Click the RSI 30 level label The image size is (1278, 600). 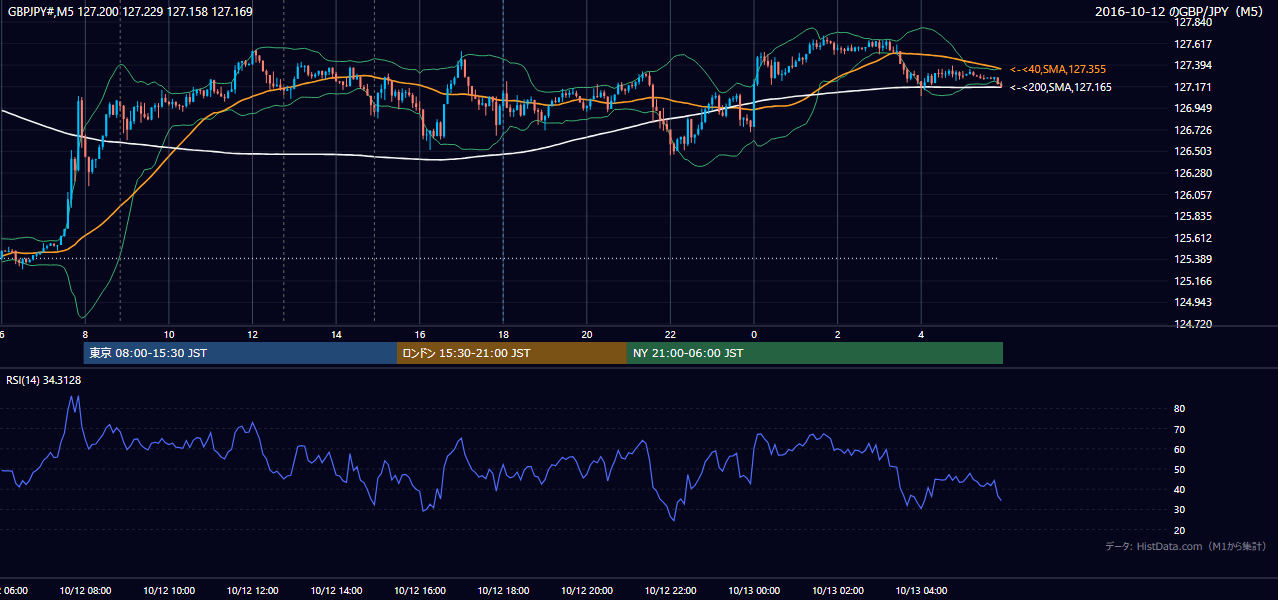click(x=1179, y=509)
